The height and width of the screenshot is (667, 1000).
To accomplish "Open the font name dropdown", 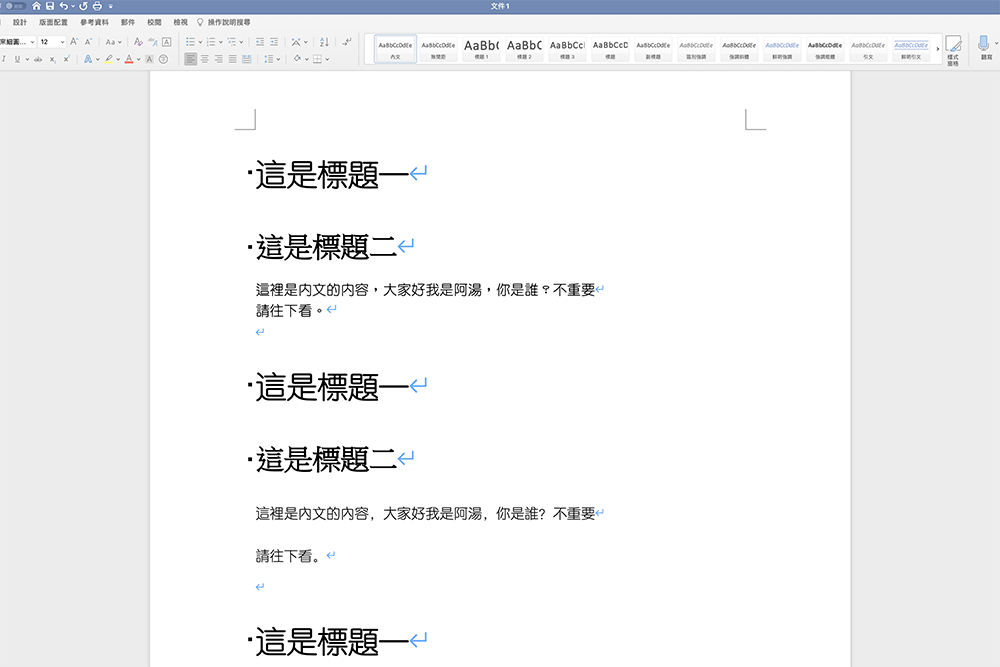I will pos(31,41).
